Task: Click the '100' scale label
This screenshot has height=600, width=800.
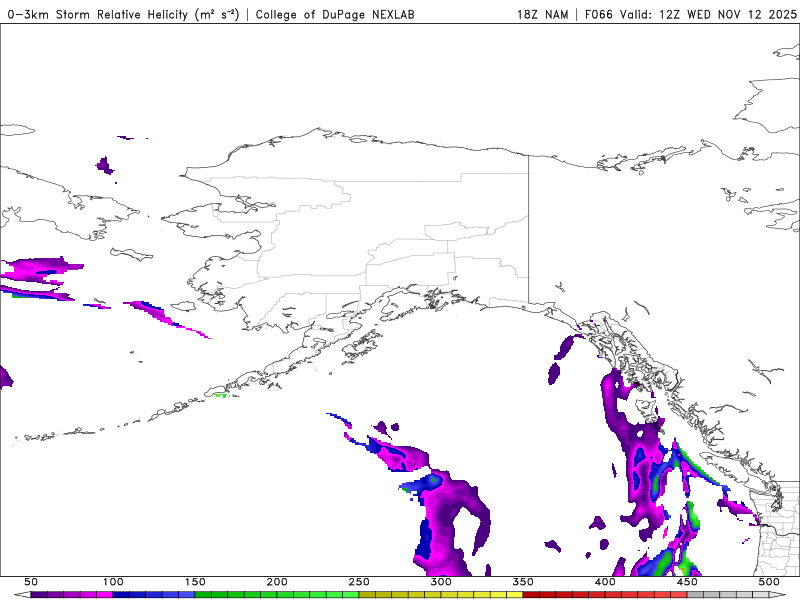Action: (x=113, y=582)
